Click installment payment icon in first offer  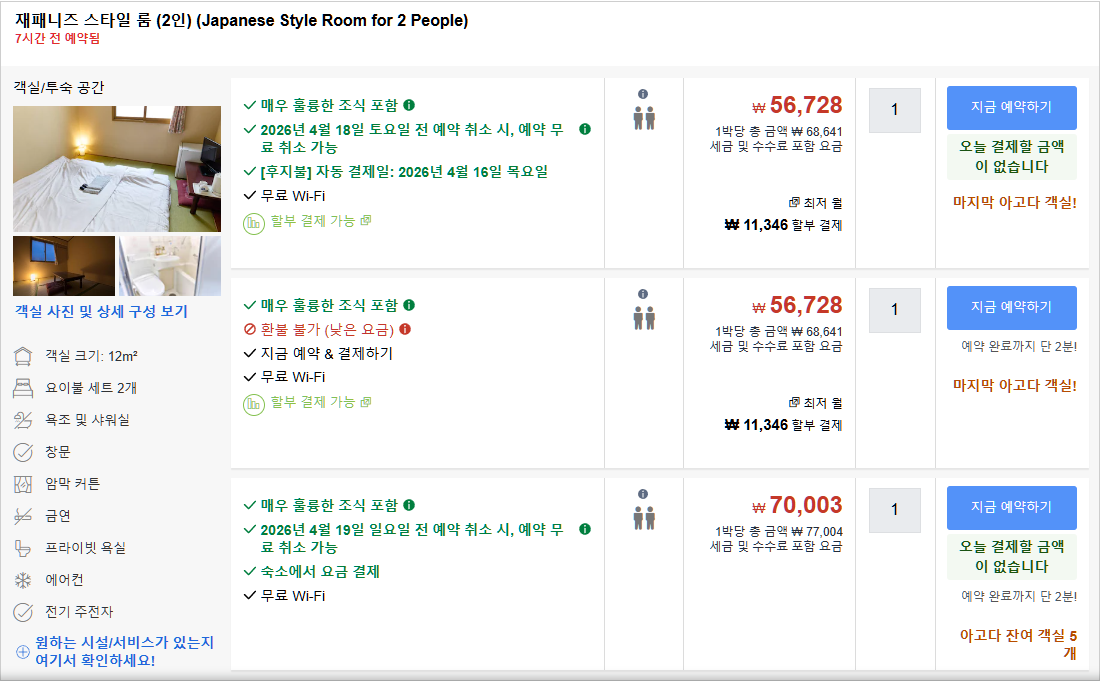coord(254,221)
